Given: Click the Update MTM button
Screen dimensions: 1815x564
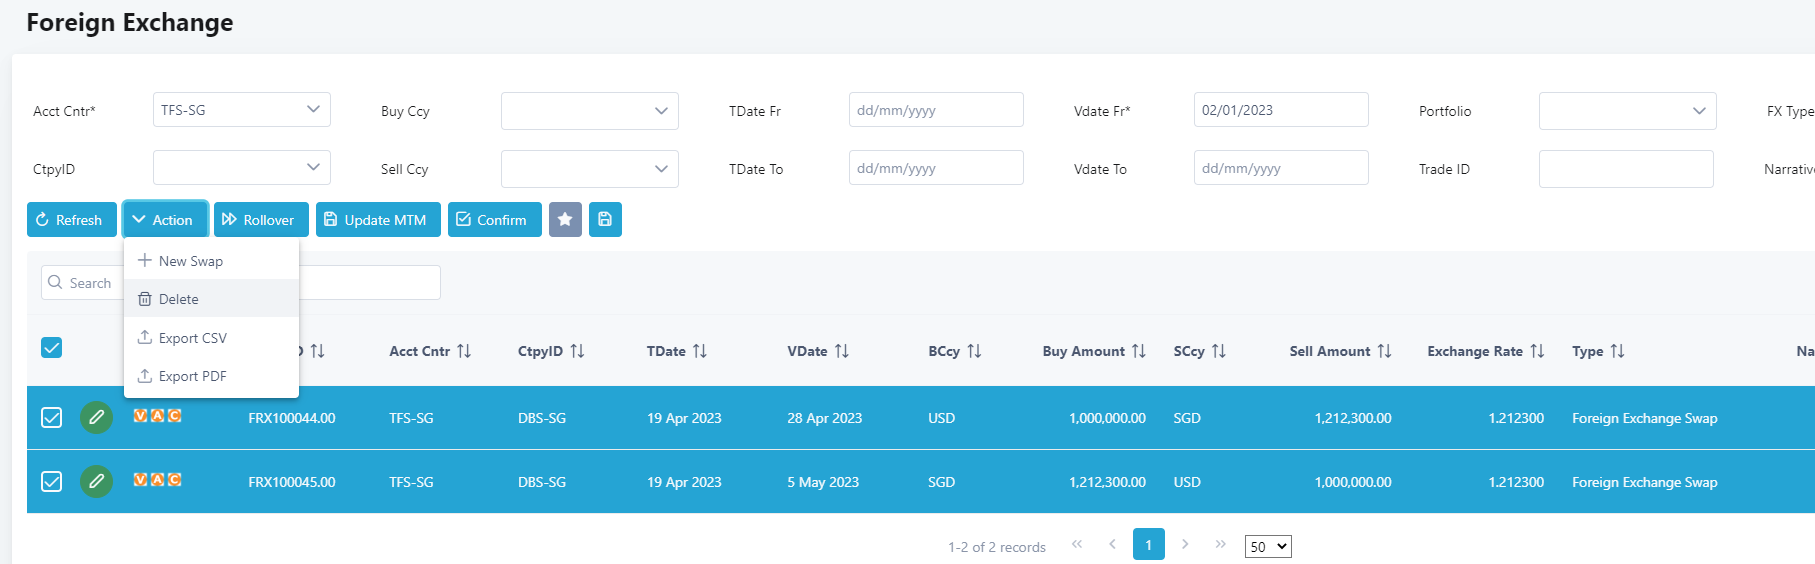Looking at the screenshot, I should tap(378, 220).
